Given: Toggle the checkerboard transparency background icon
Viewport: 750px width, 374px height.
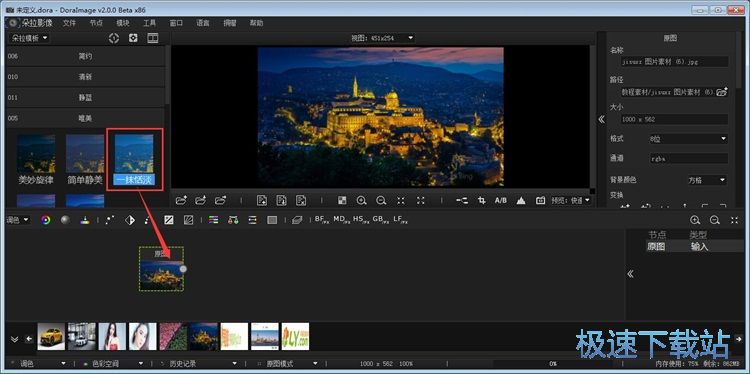Looking at the screenshot, I should (x=342, y=200).
